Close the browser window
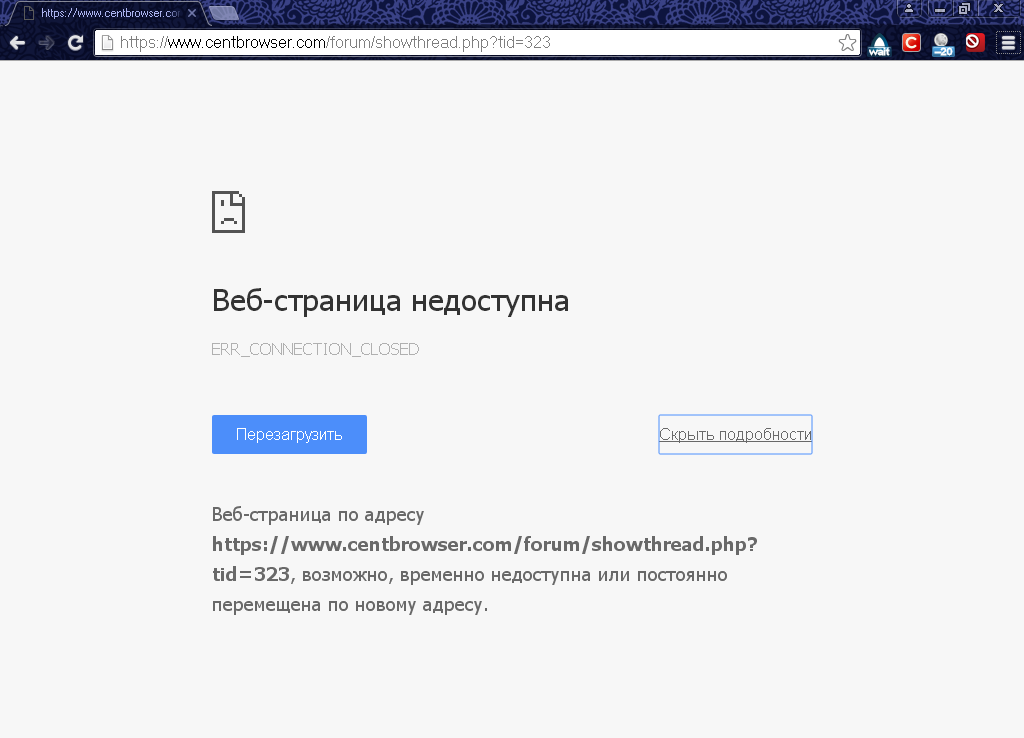This screenshot has height=738, width=1024. 999,8
